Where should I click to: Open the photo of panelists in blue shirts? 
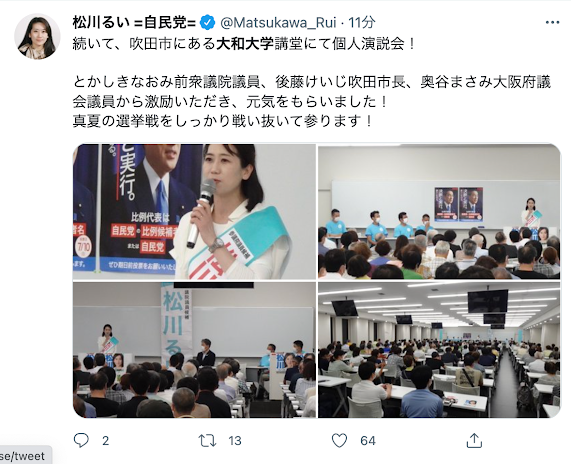pyautogui.click(x=439, y=212)
